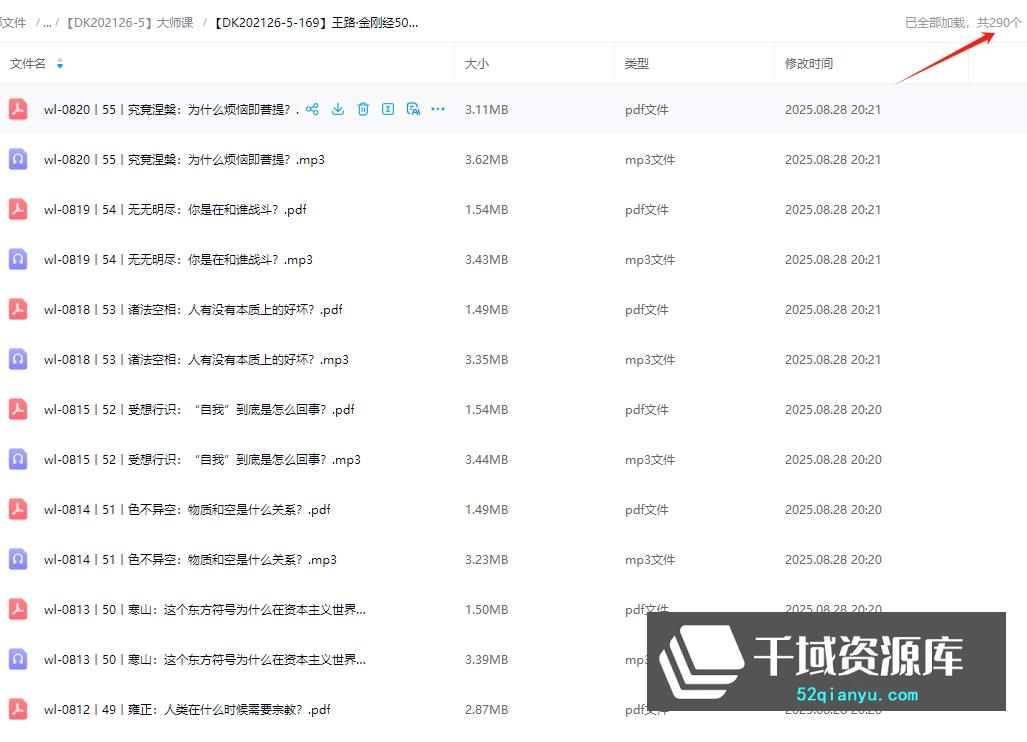Click the mp3 icon of wl-0820 究竟涅槃
The width and height of the screenshot is (1027, 742).
[x=18, y=159]
